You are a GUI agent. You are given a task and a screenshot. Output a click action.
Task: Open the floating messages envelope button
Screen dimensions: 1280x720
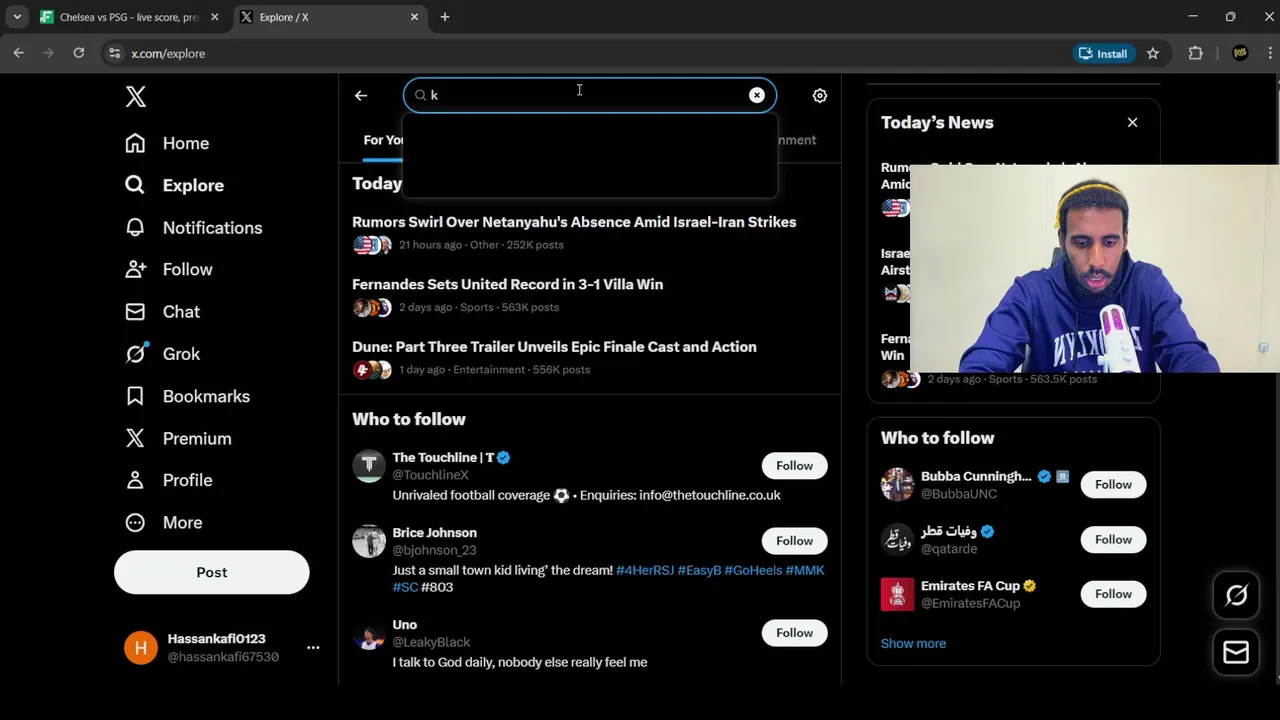pos(1236,653)
